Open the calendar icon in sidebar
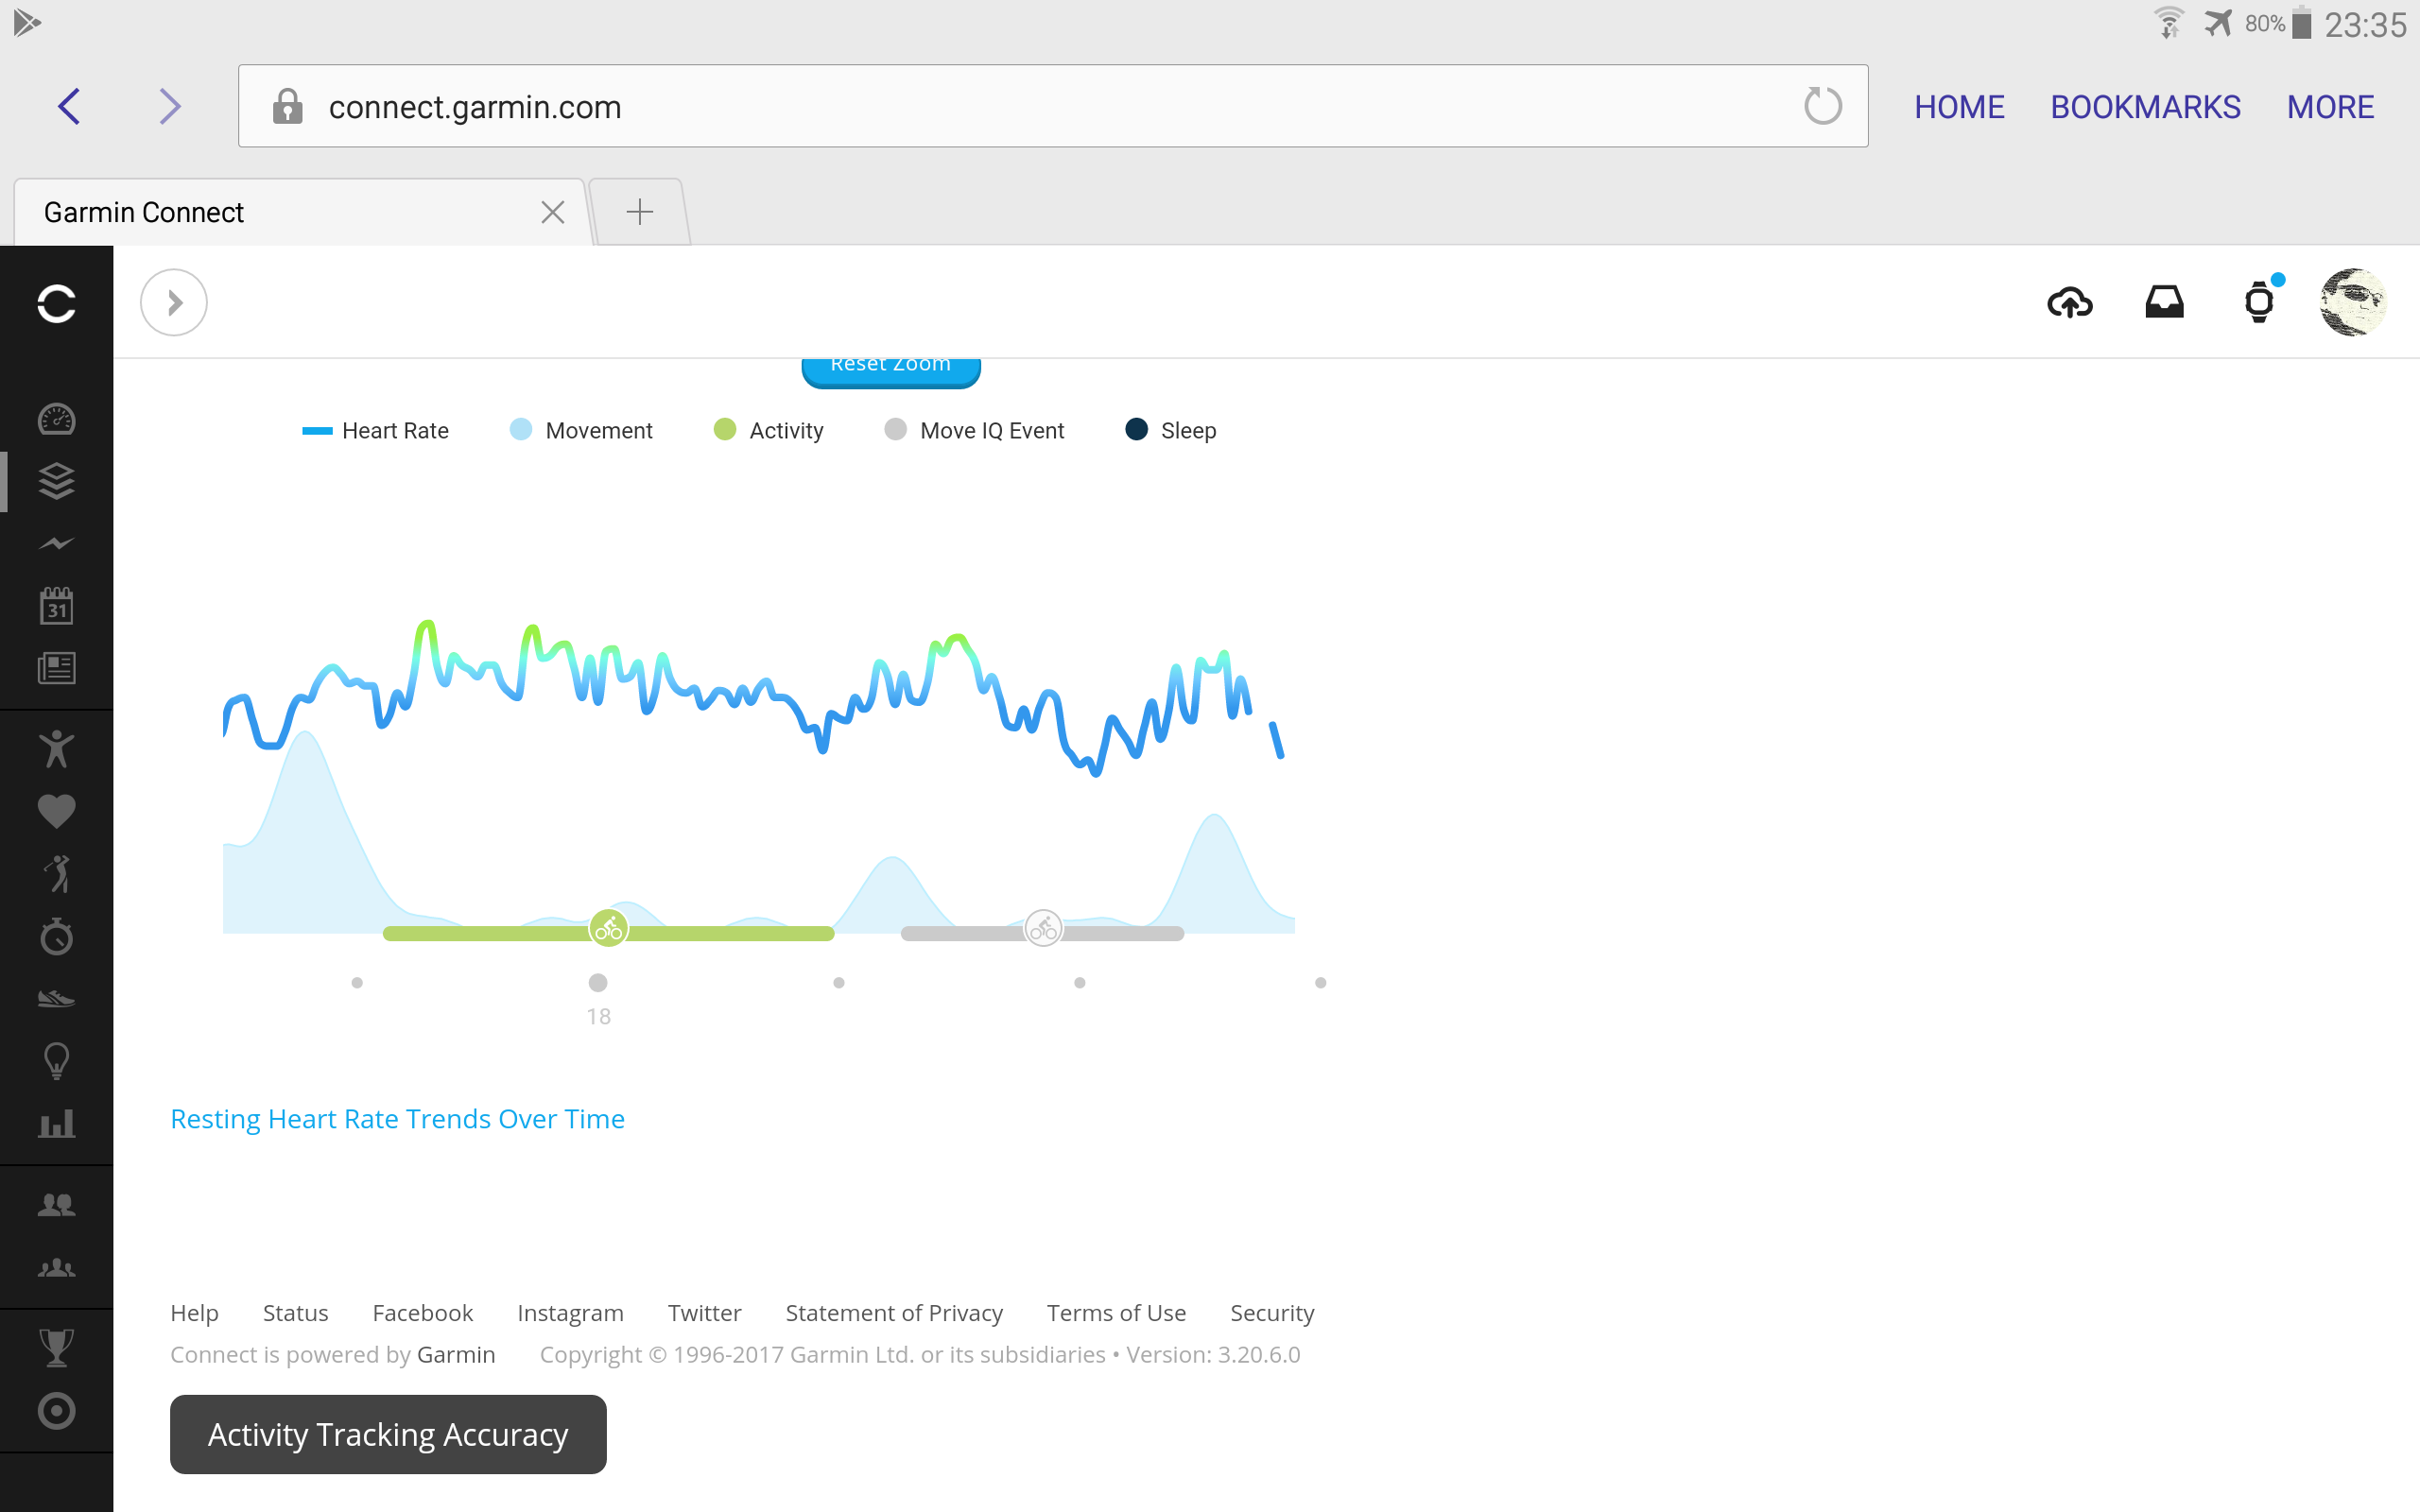 (x=56, y=606)
